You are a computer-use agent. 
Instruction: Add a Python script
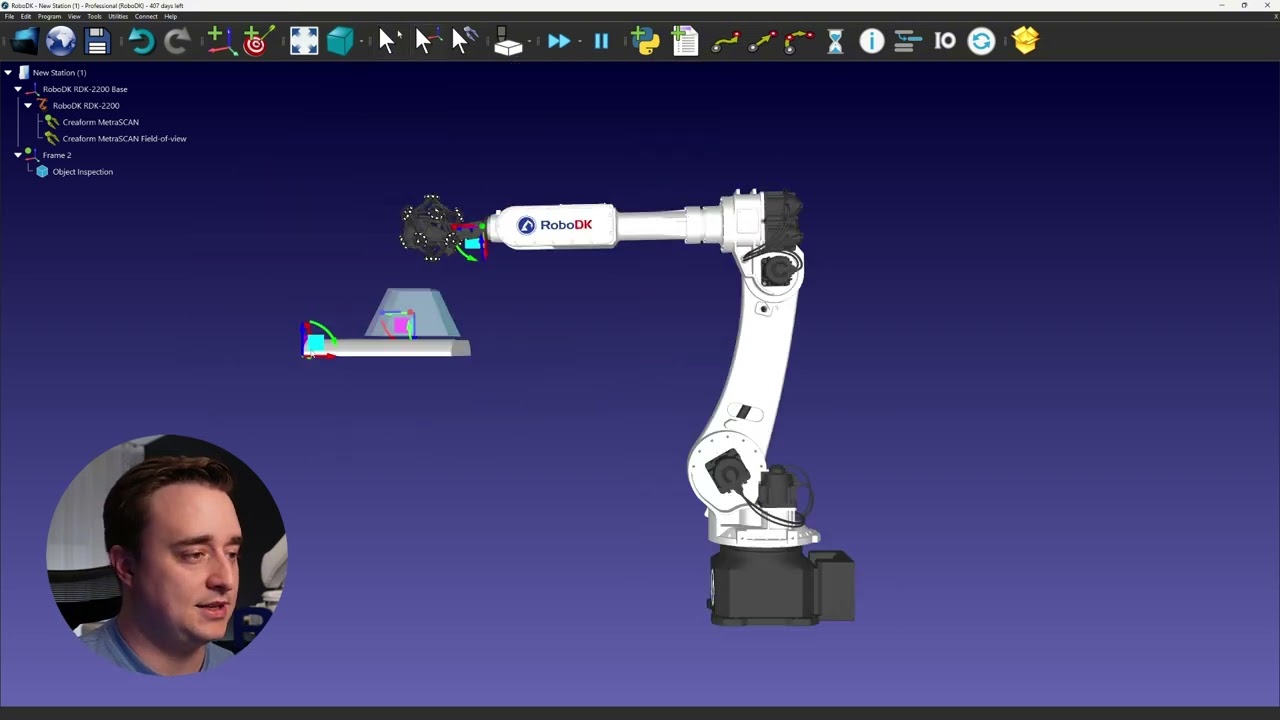point(647,41)
